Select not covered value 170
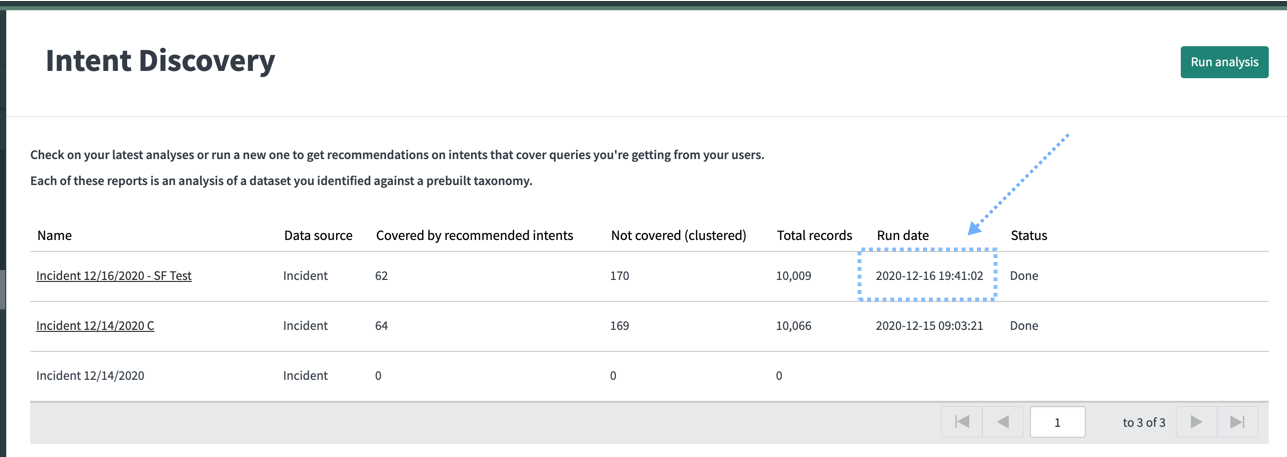Screen dimensions: 1287x457 pos(620,276)
